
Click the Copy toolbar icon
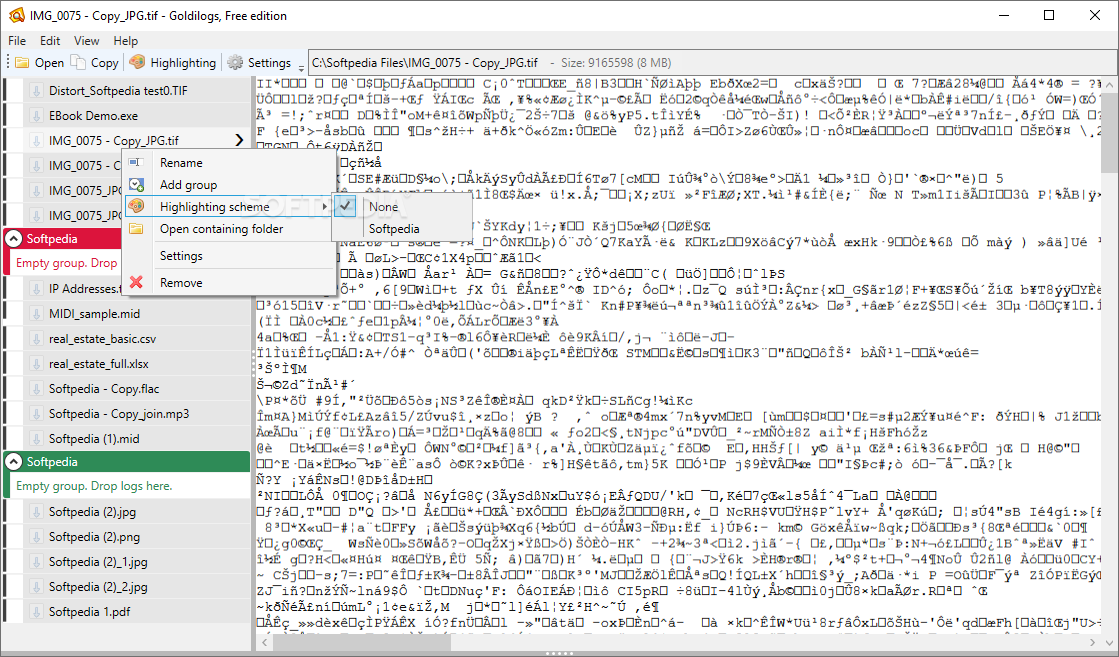79,63
